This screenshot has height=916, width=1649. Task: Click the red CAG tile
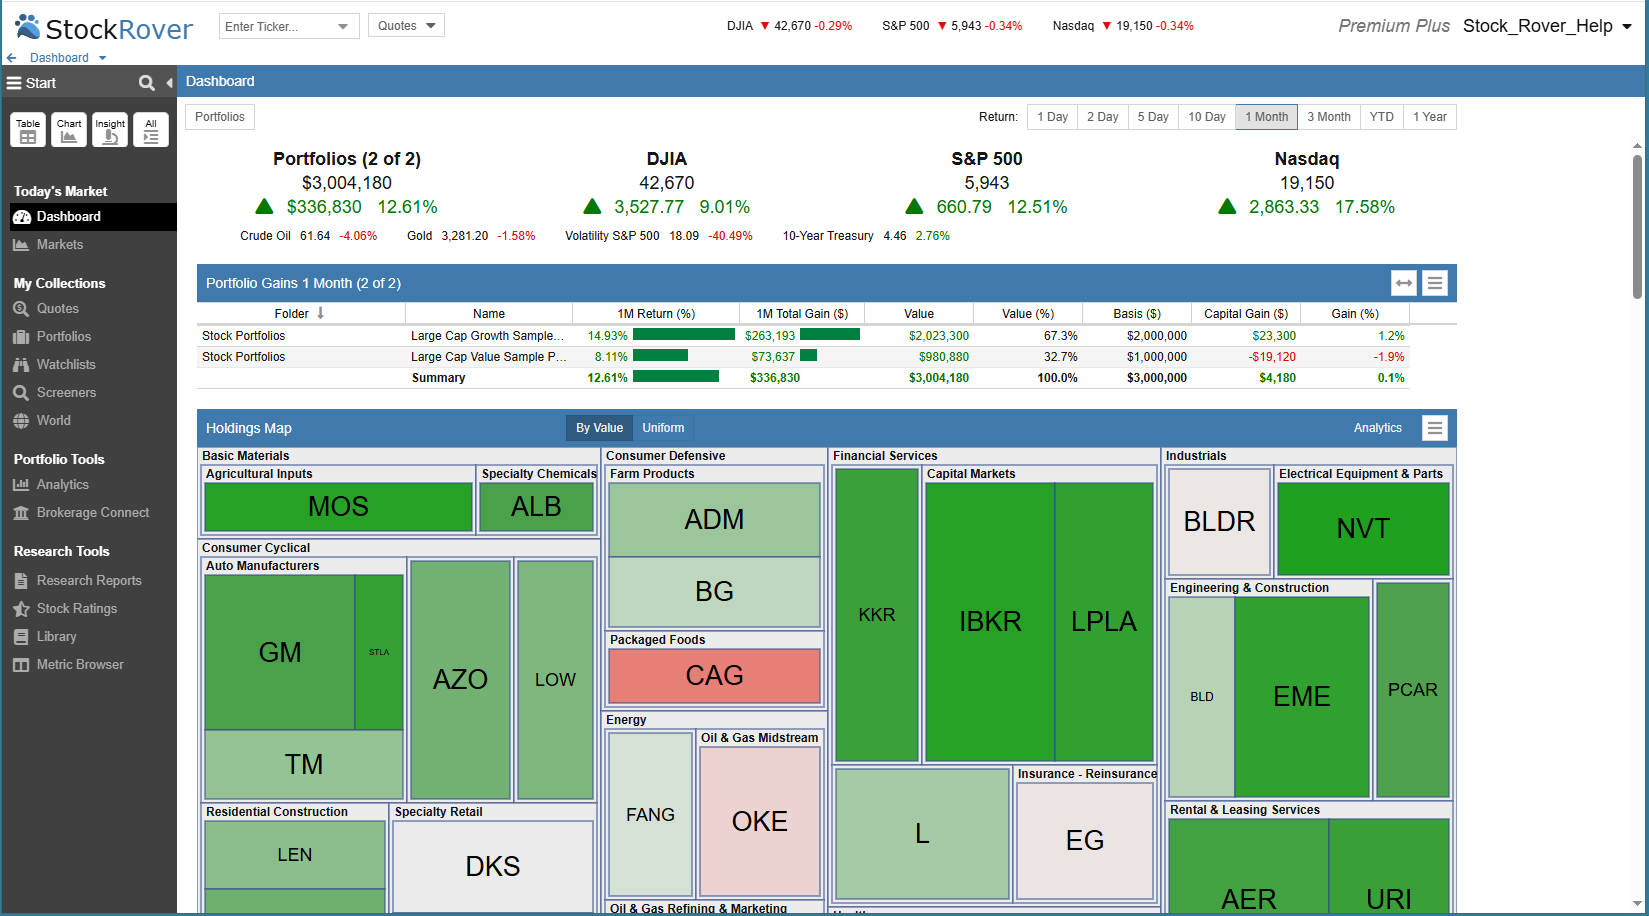tap(714, 676)
